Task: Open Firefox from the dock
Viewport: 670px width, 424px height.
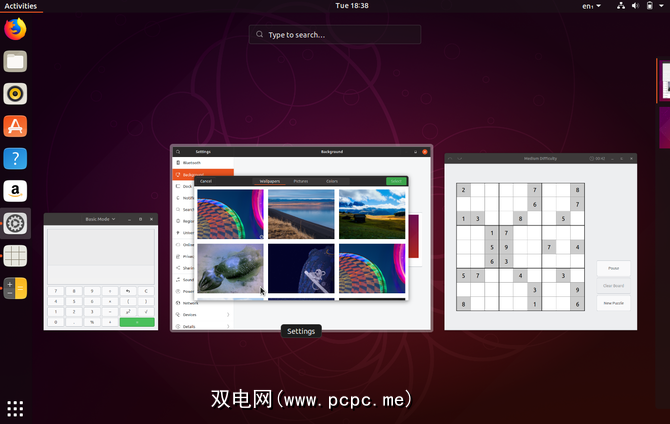Action: tap(15, 29)
